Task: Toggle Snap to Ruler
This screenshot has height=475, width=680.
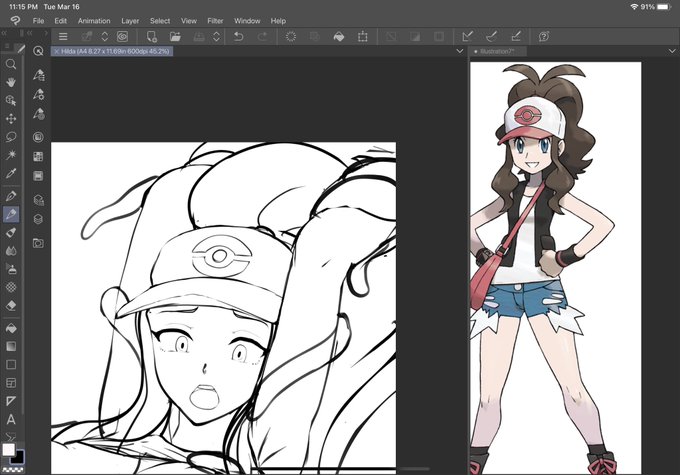Action: (468, 37)
